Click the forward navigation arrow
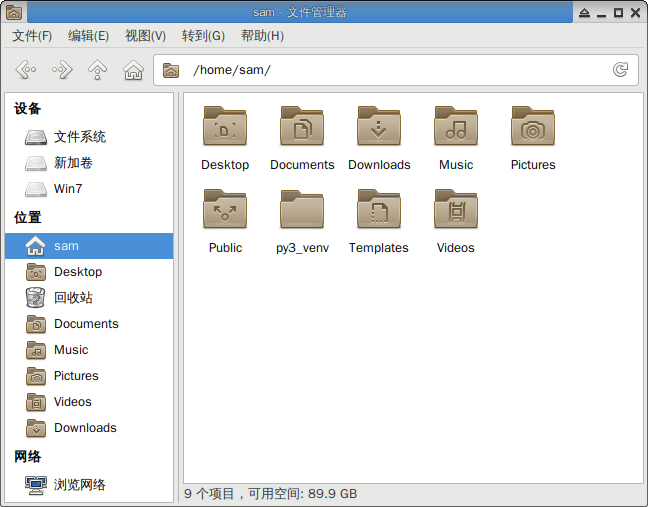Screen dimensions: 648x507 pyautogui.click(x=62, y=70)
